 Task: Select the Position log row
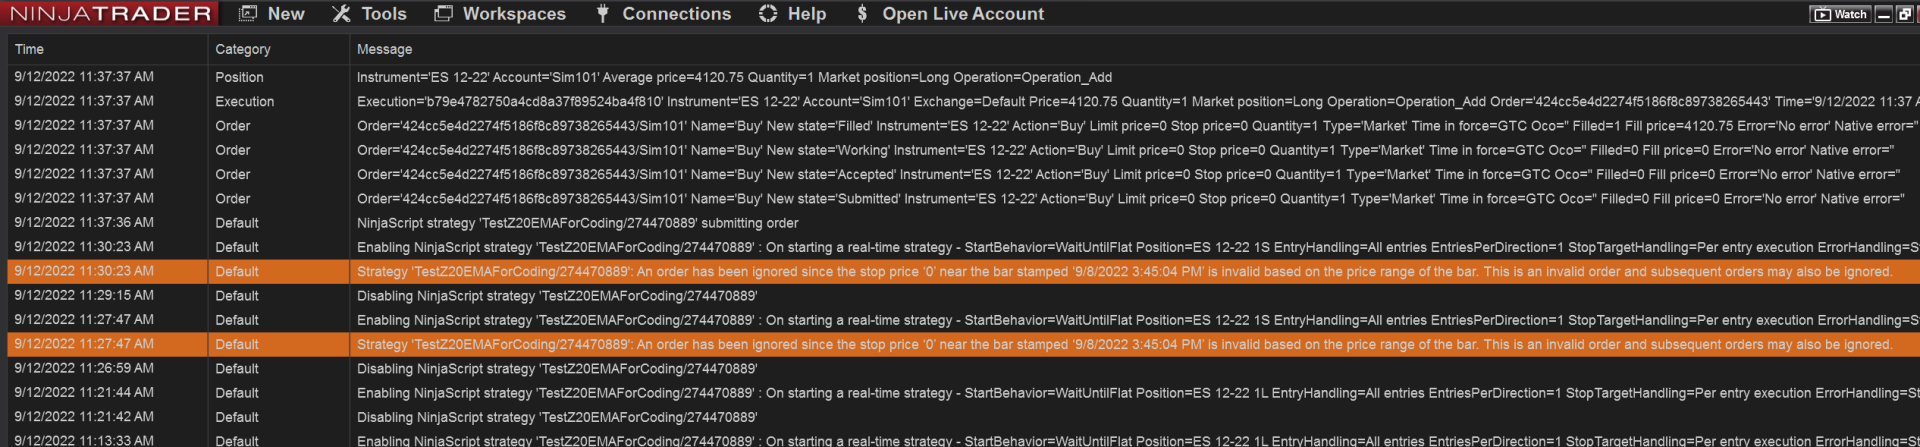click(x=734, y=77)
